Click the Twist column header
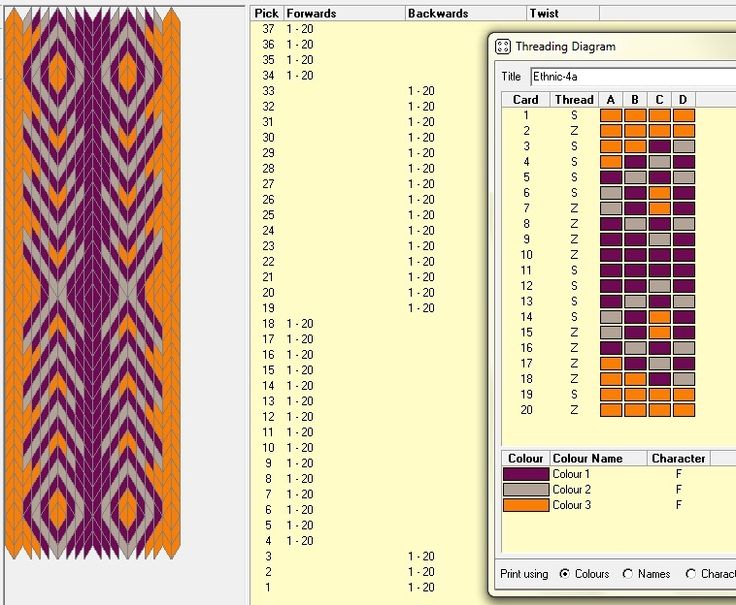This screenshot has width=736, height=605. 563,13
